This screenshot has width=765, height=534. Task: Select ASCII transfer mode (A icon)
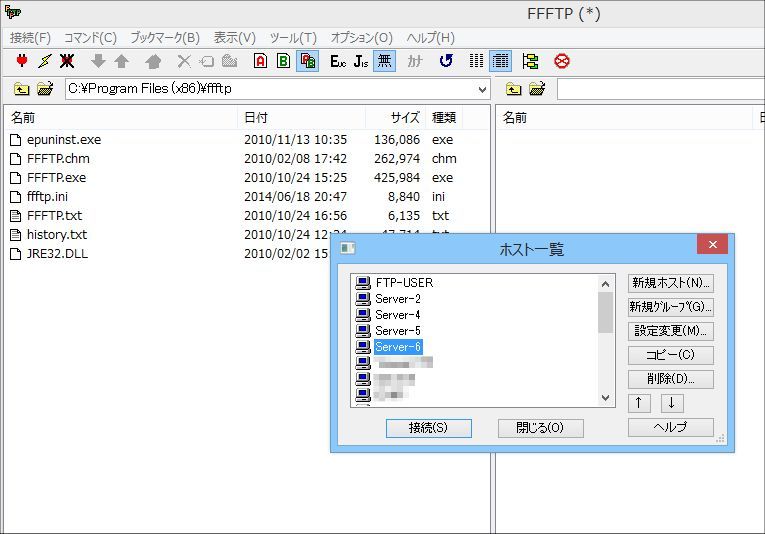[x=261, y=61]
